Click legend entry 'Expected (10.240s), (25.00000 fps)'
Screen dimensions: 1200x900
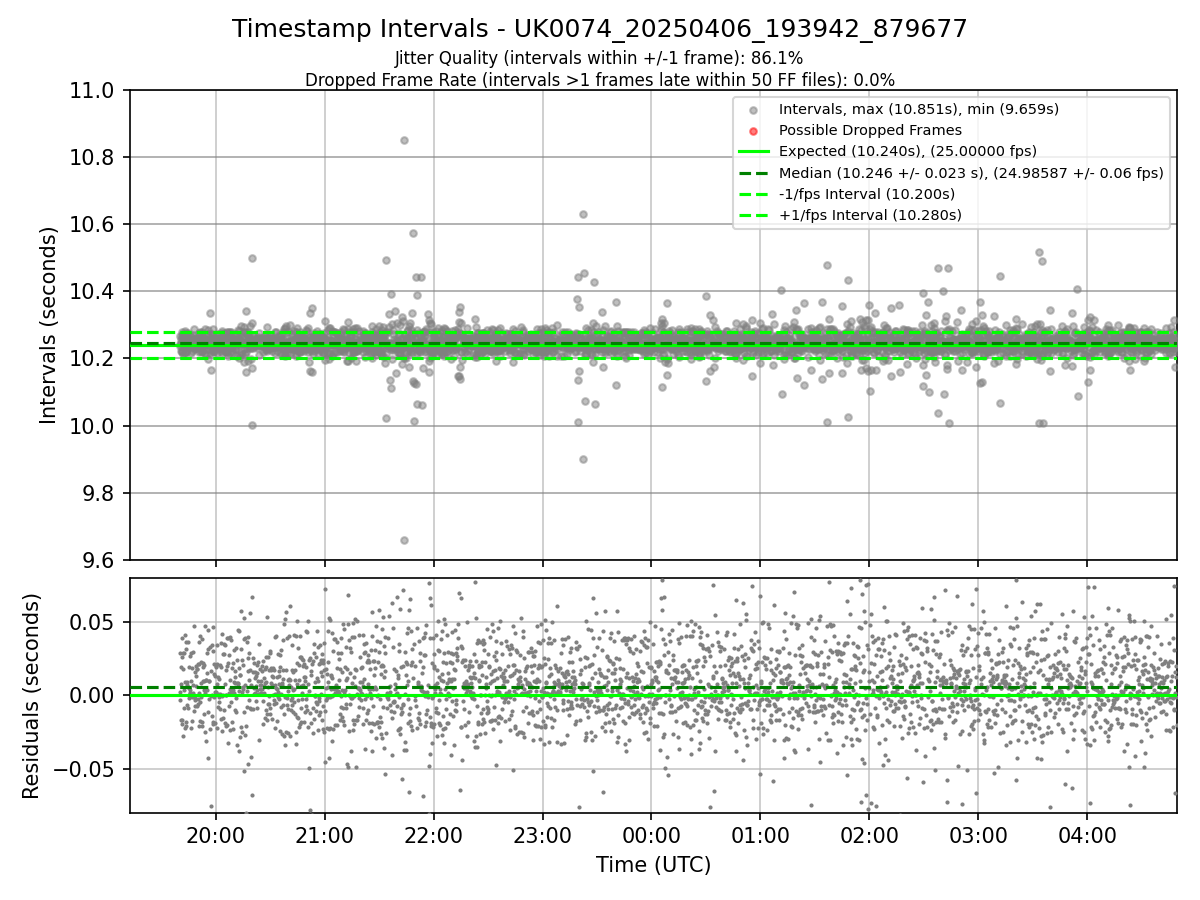(908, 151)
